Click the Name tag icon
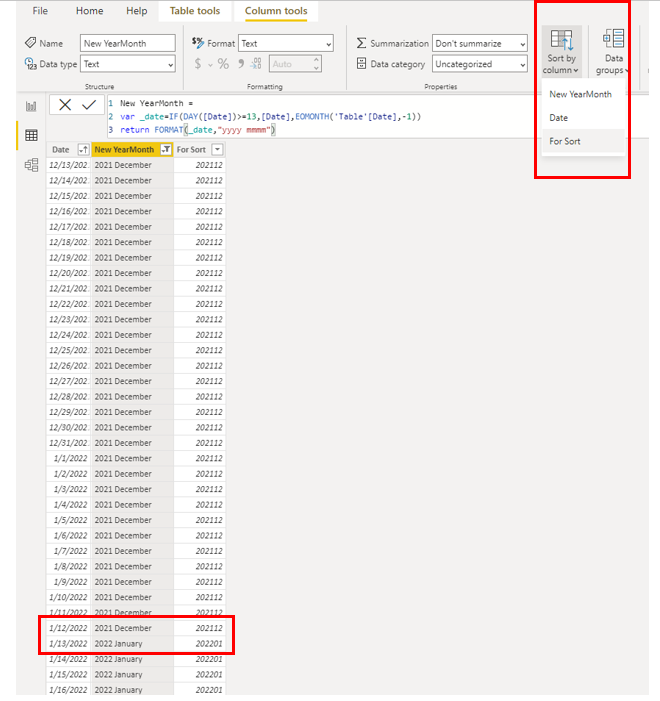The width and height of the screenshot is (660, 701). [30, 43]
